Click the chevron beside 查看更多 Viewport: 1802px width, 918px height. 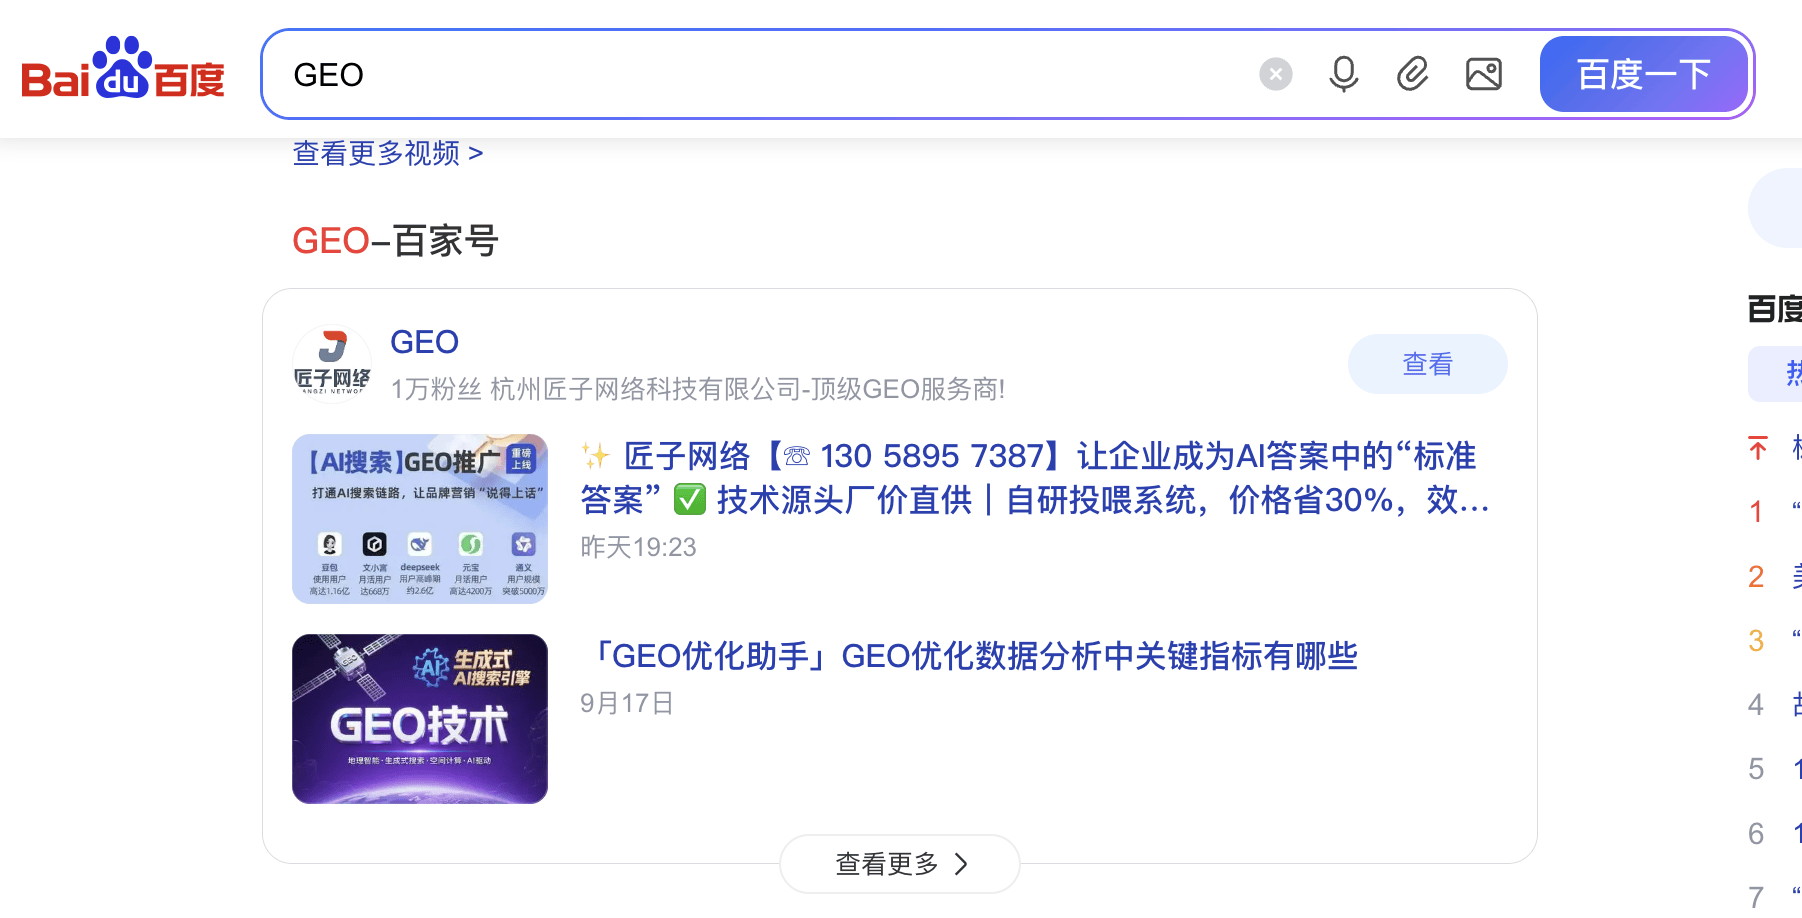coord(962,864)
